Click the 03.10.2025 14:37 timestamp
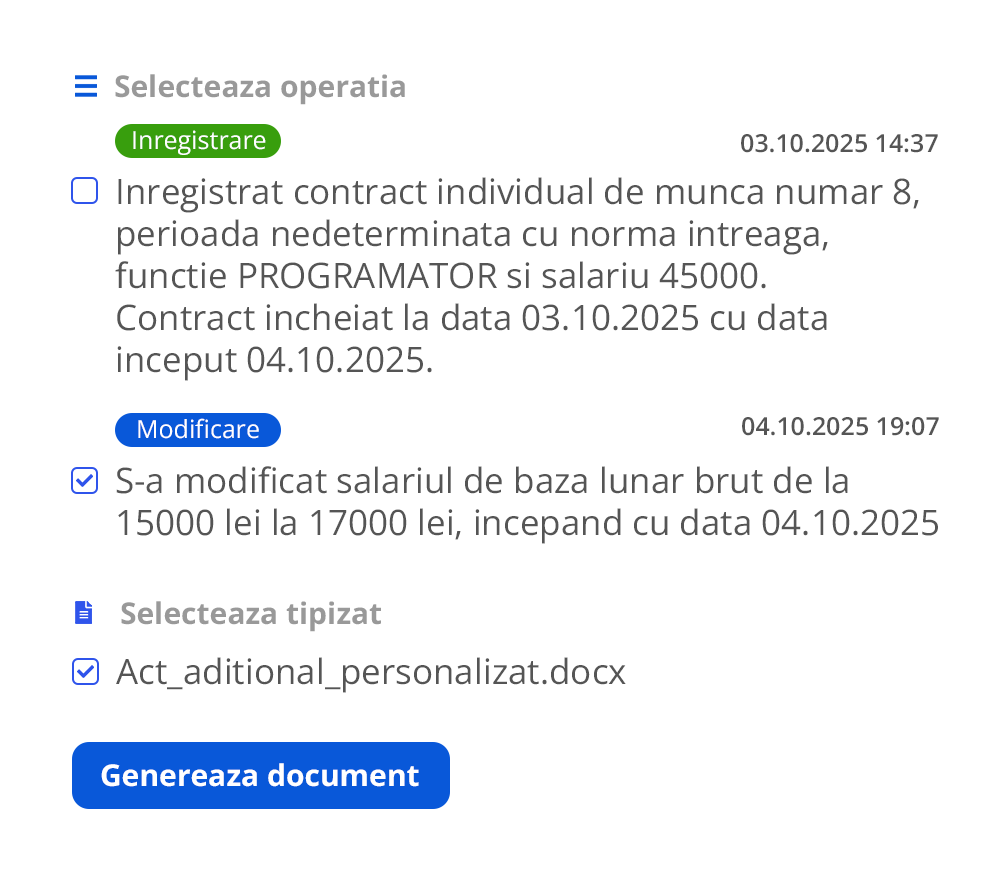 click(838, 144)
